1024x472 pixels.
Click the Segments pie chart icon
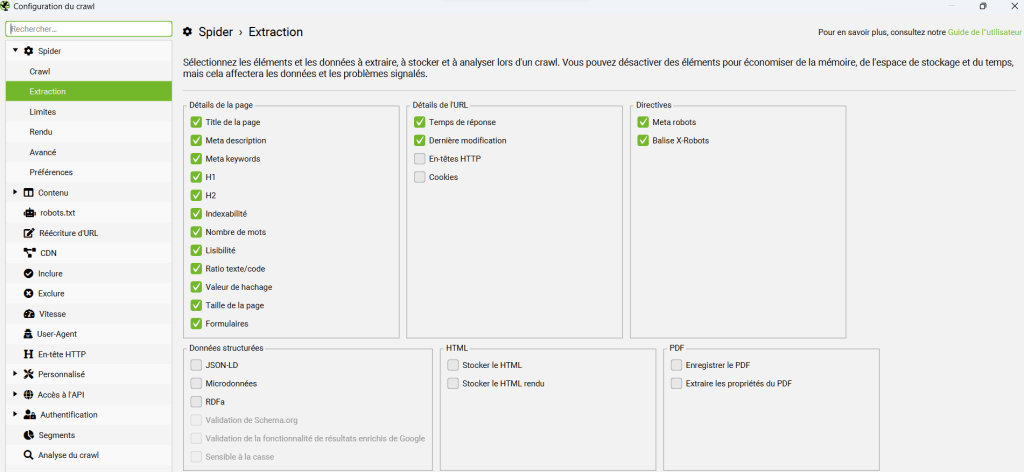[x=29, y=435]
